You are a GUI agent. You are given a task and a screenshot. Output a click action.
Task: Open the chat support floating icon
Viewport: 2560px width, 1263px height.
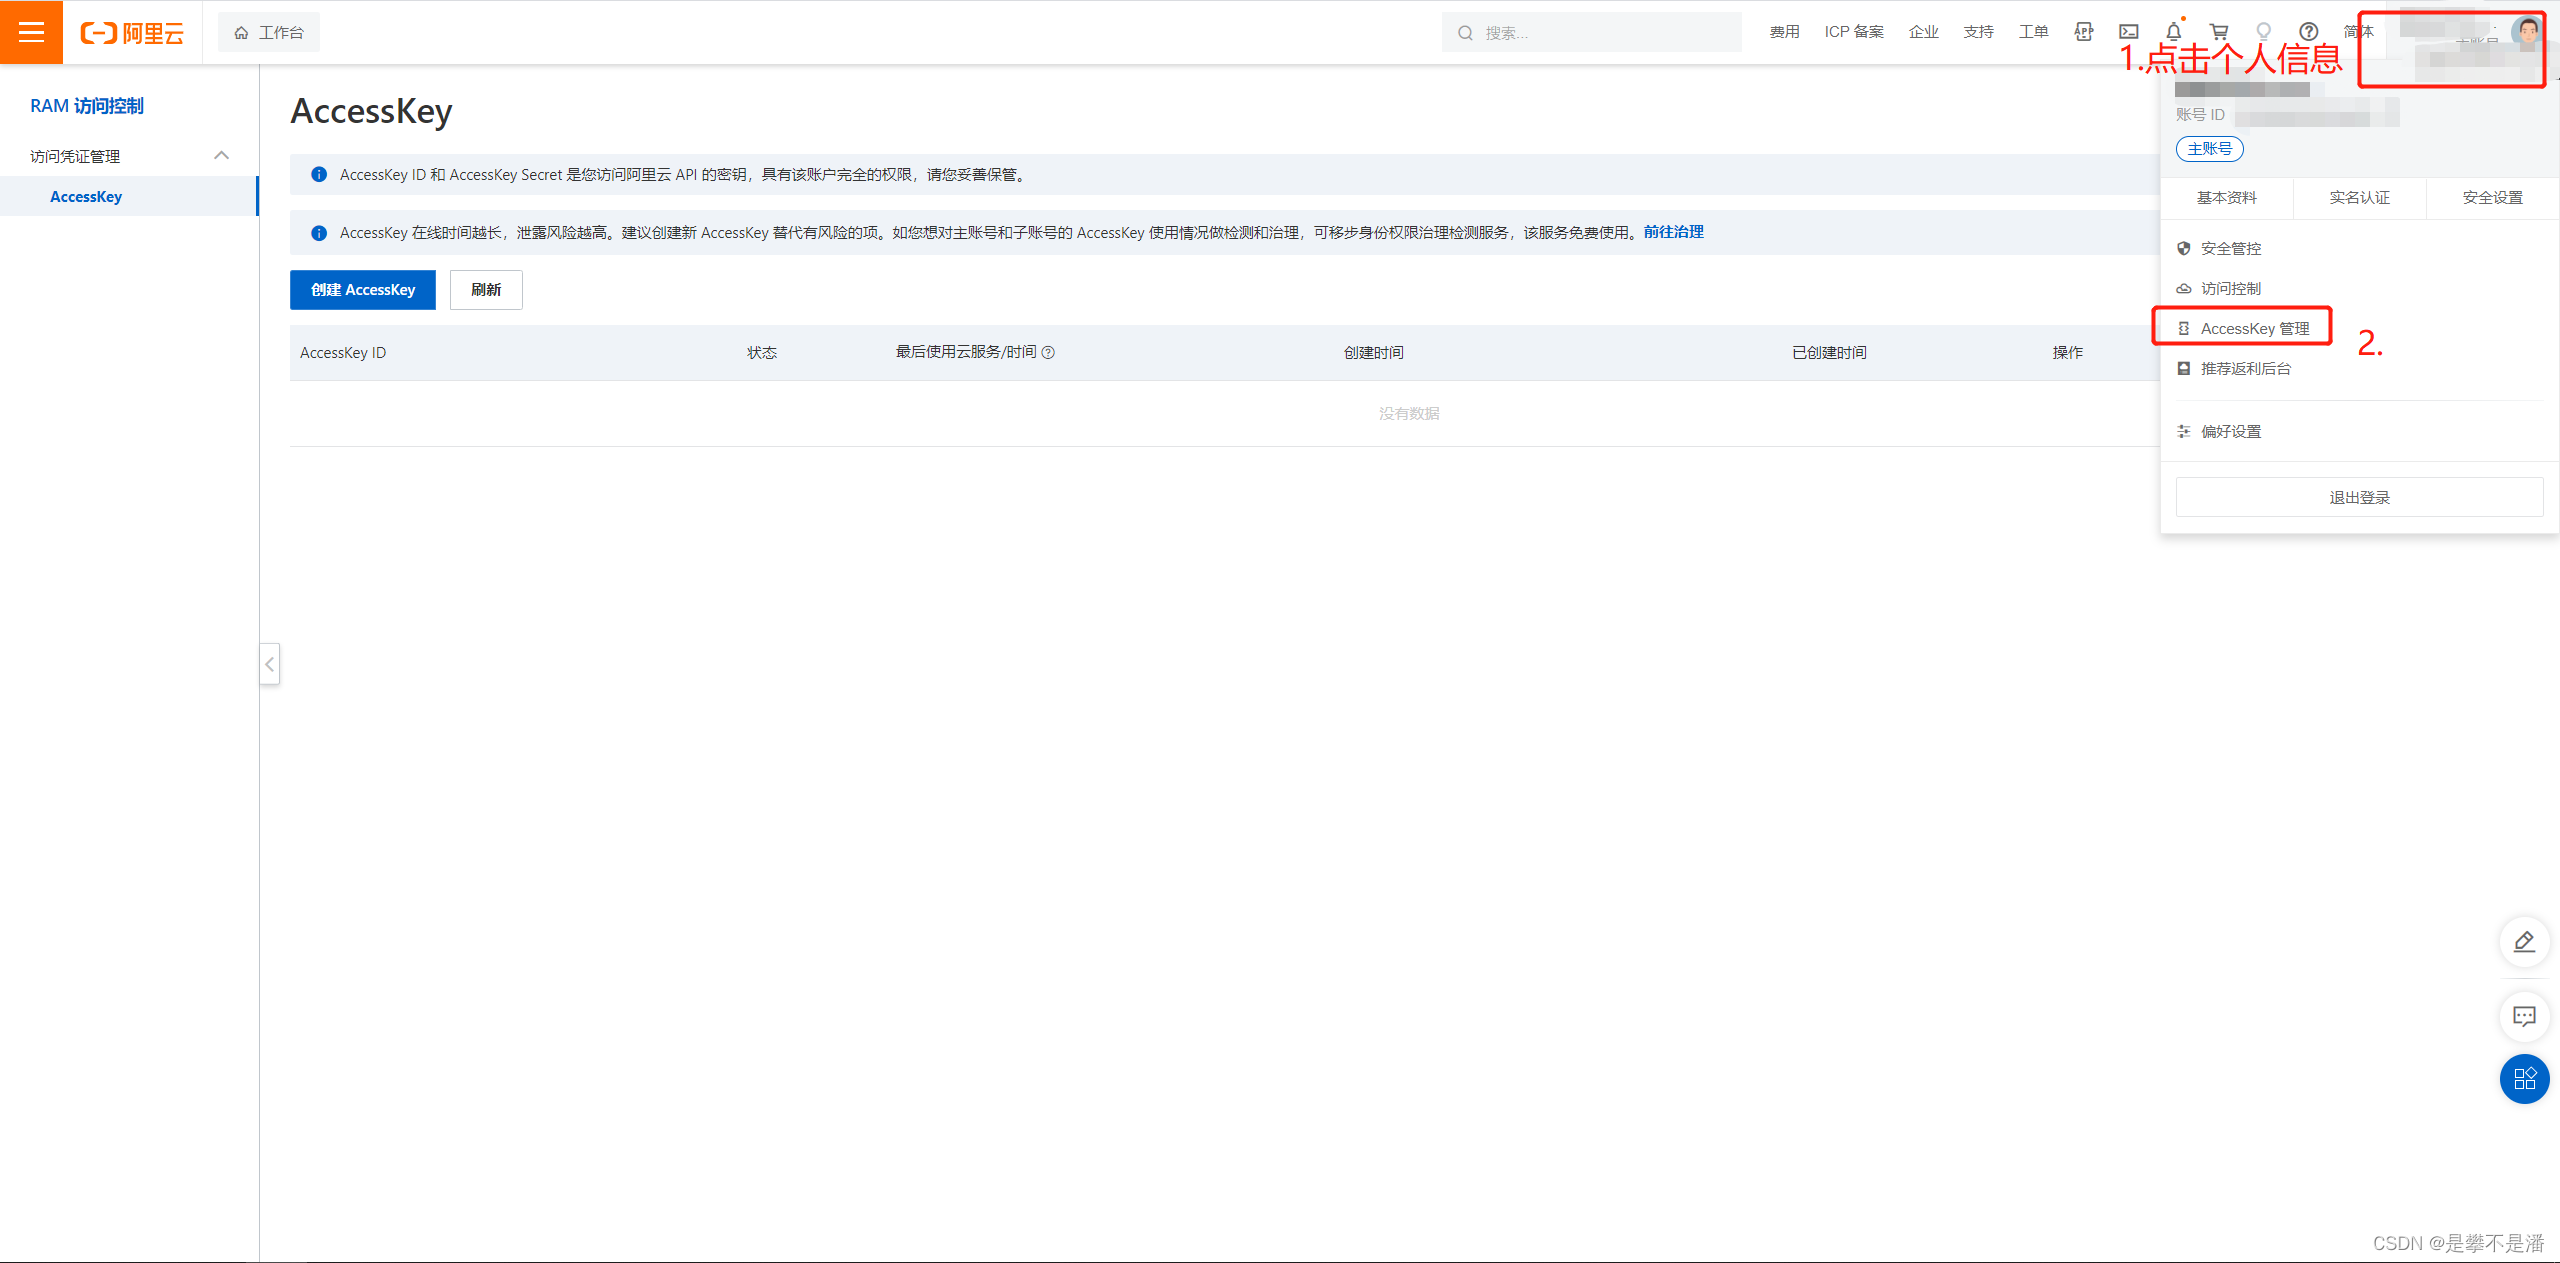(x=2524, y=1016)
